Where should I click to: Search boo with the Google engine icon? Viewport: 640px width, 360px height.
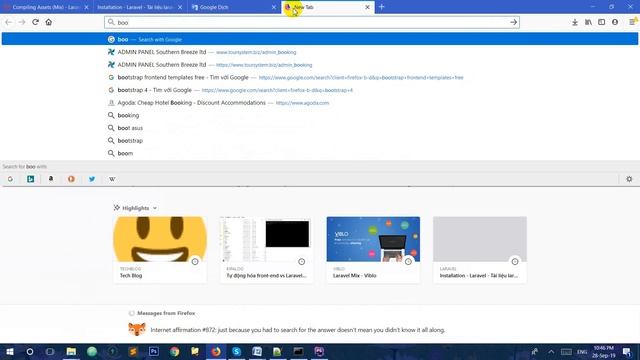(10, 179)
